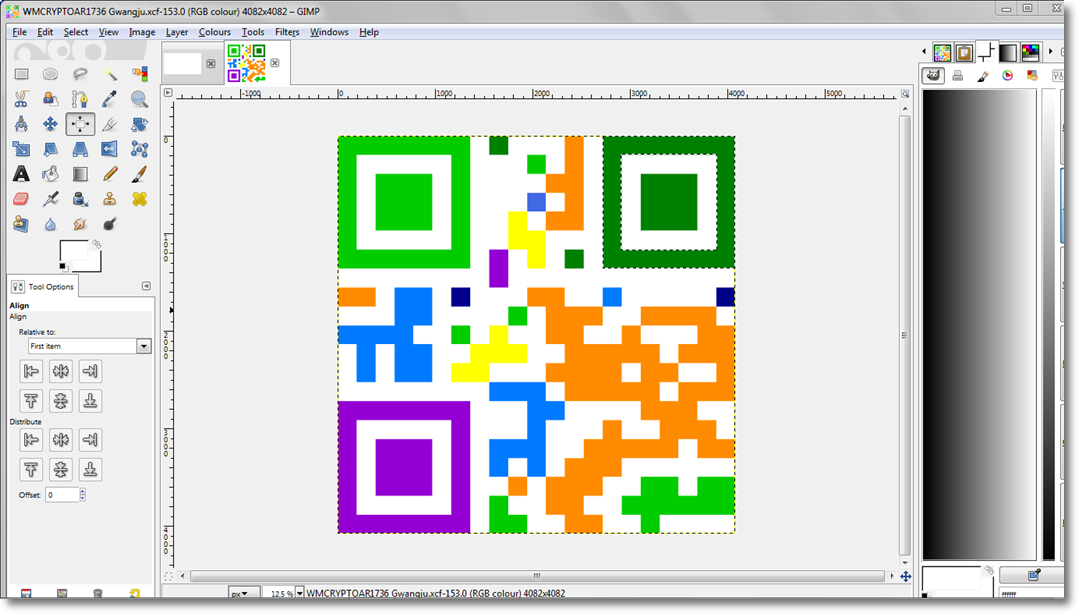Open the zoom percentage dropdown

click(299, 593)
